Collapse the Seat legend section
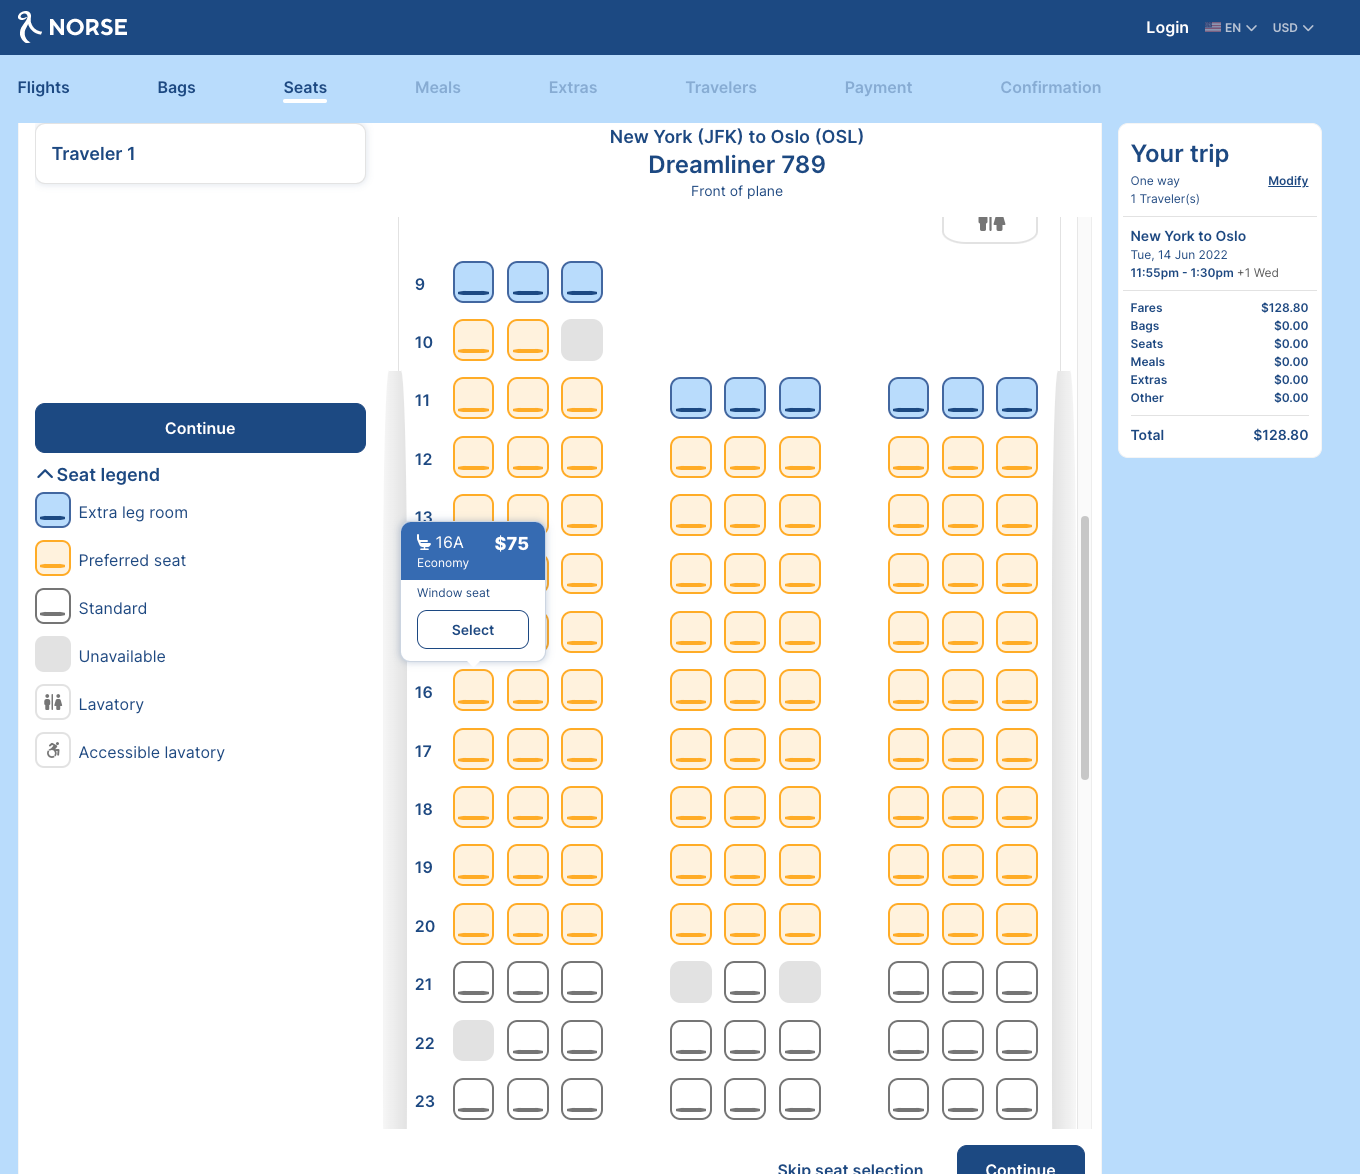The image size is (1360, 1174). (x=98, y=475)
